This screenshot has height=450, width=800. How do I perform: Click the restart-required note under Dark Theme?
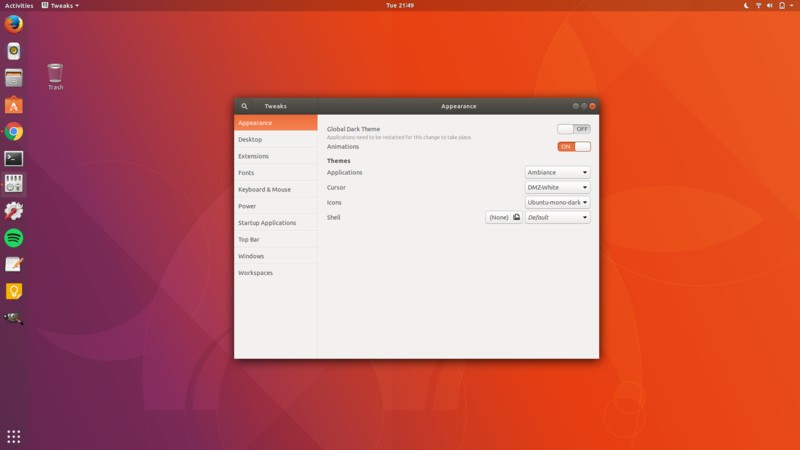pos(399,137)
